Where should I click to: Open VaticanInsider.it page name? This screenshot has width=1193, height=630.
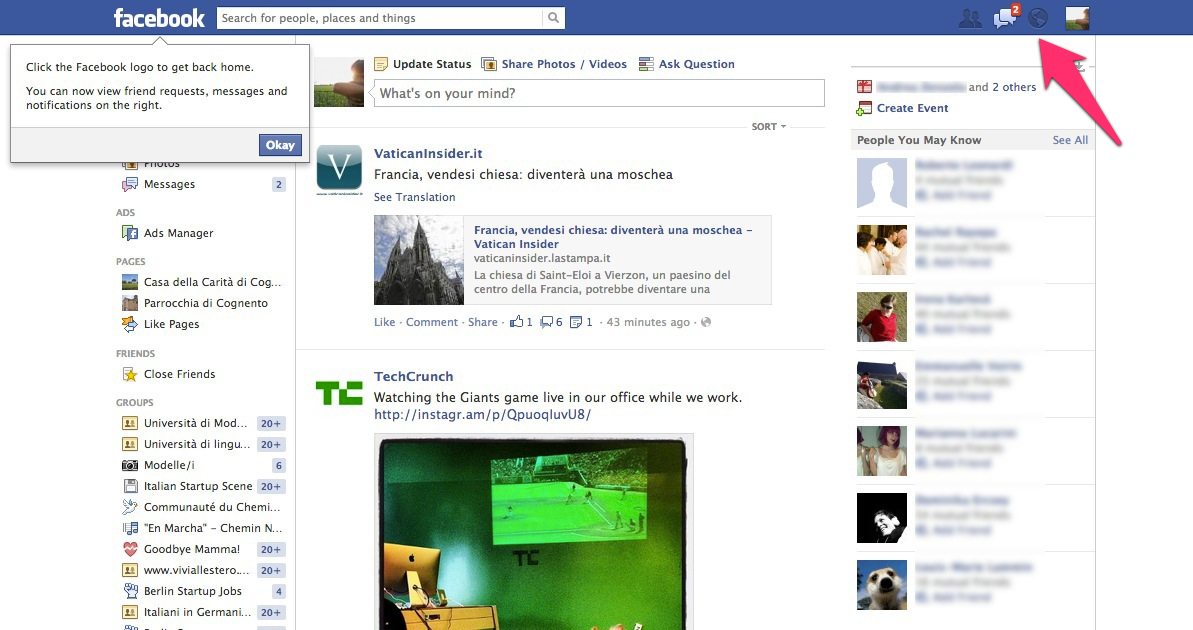coord(428,153)
